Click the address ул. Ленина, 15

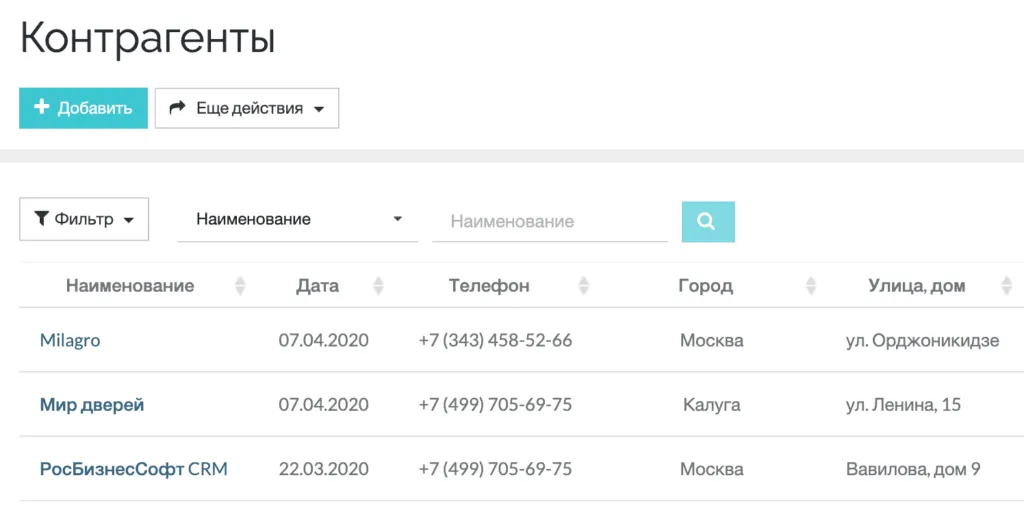tap(903, 405)
